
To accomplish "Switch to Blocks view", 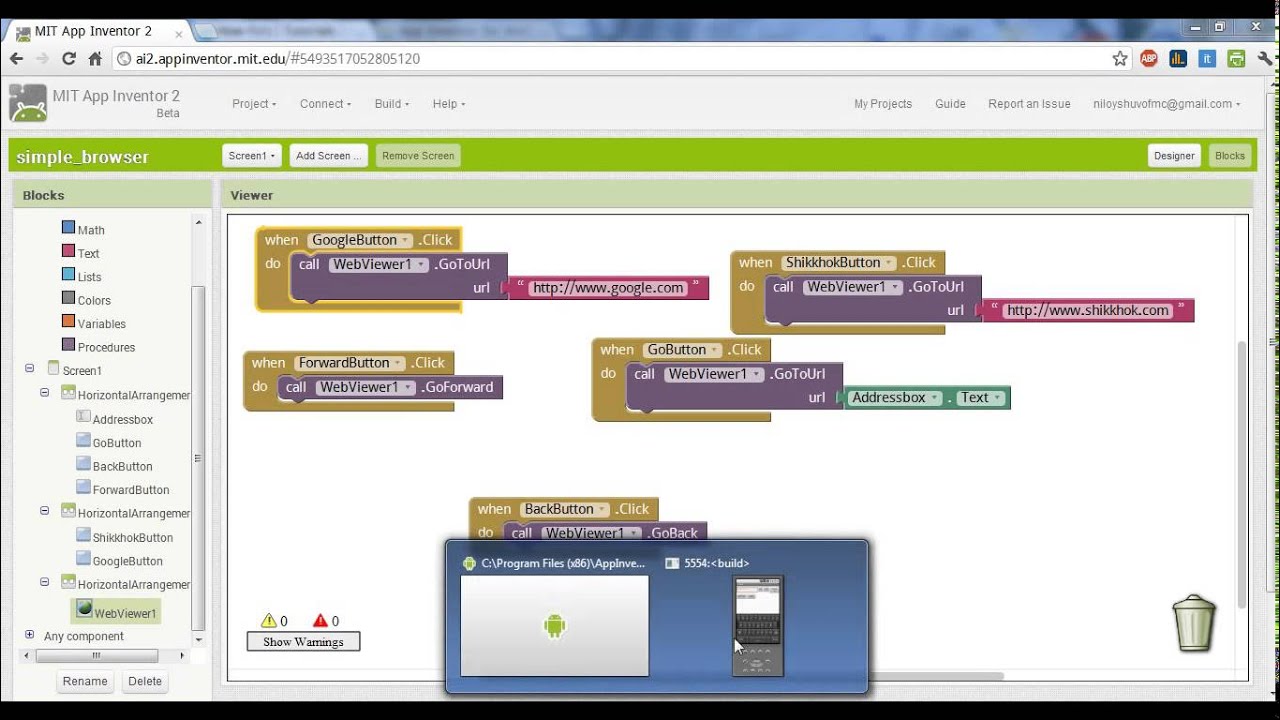I will [1230, 156].
